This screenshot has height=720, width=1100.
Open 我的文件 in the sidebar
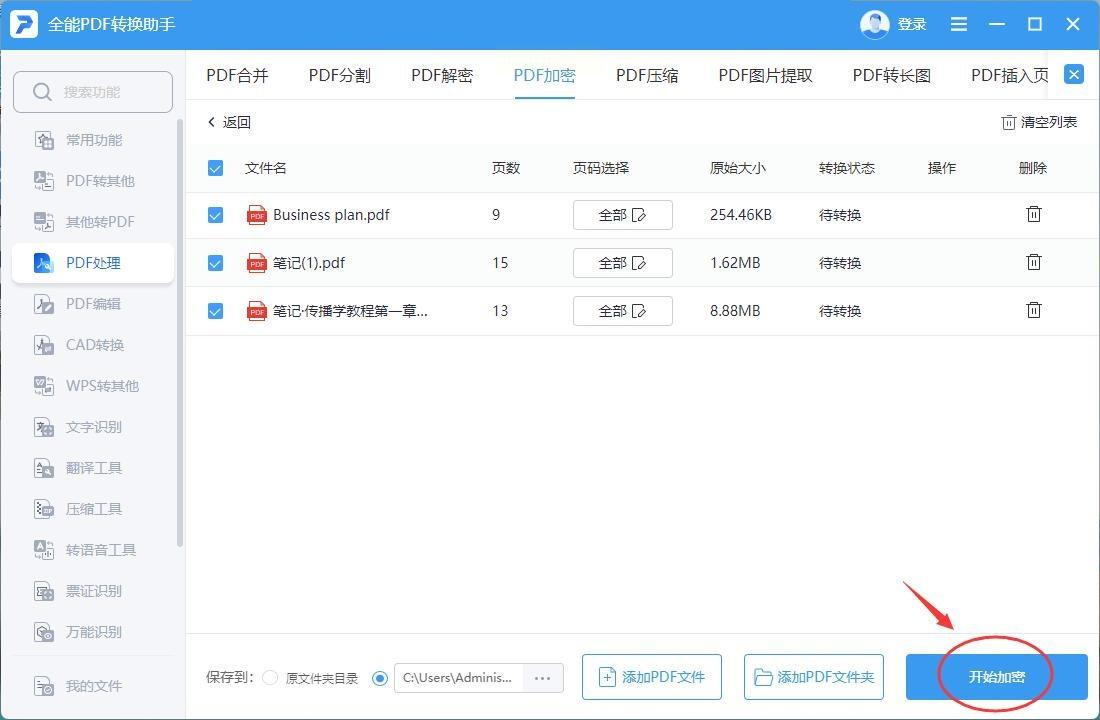93,686
